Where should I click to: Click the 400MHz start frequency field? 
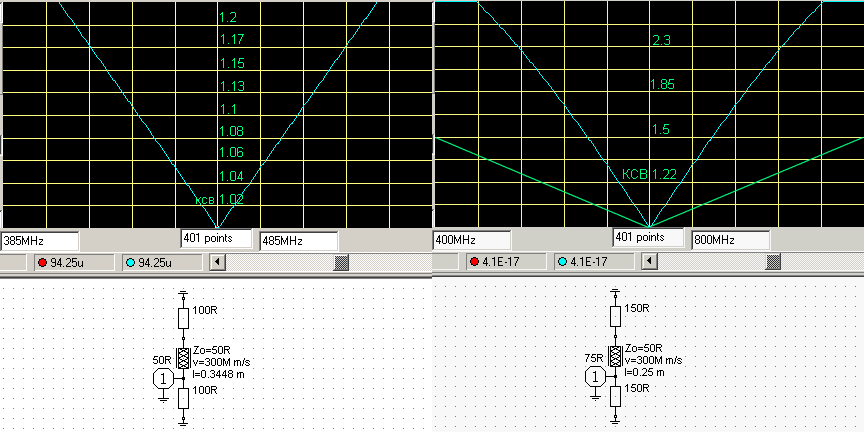[472, 240]
